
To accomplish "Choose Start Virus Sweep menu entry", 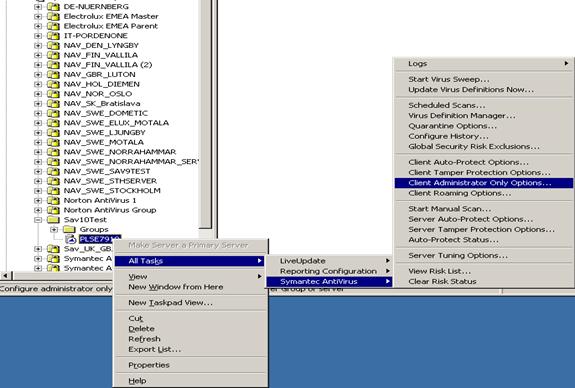I will click(484, 79).
